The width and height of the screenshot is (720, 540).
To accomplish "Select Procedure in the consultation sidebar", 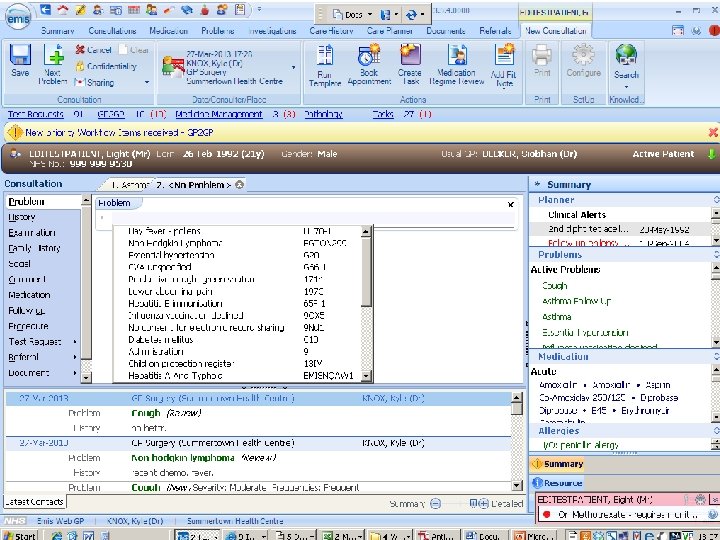I will pos(28,326).
